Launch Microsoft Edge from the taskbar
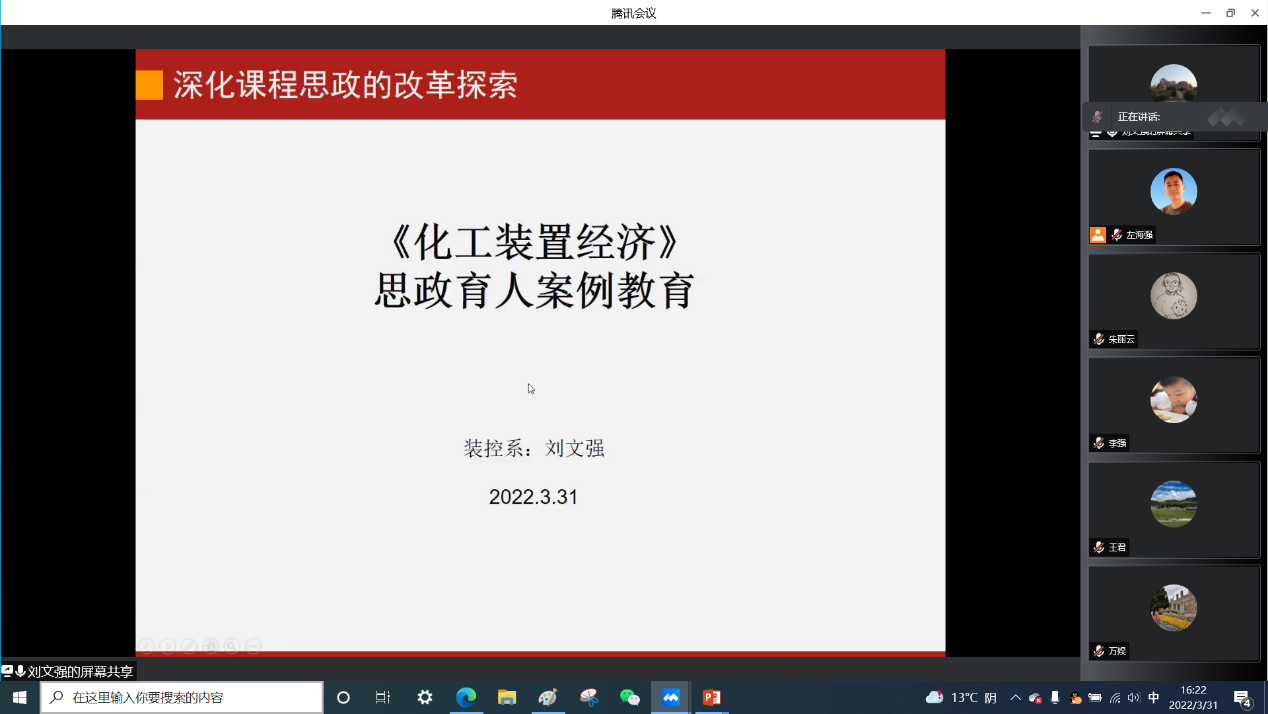The height and width of the screenshot is (714, 1268). pyautogui.click(x=466, y=697)
